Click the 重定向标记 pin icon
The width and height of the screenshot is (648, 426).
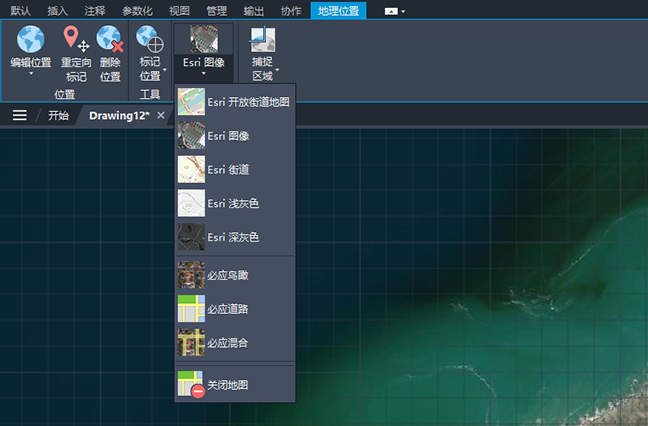76,39
